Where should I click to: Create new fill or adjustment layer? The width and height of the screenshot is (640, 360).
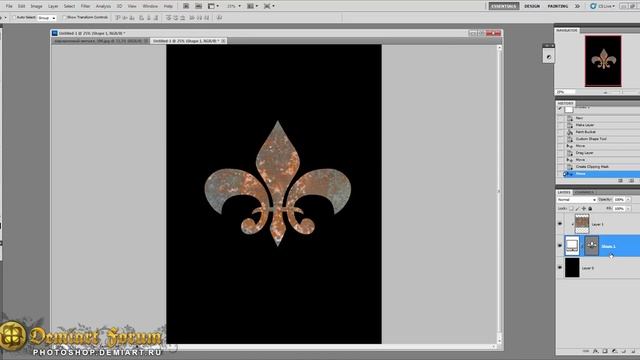614,351
